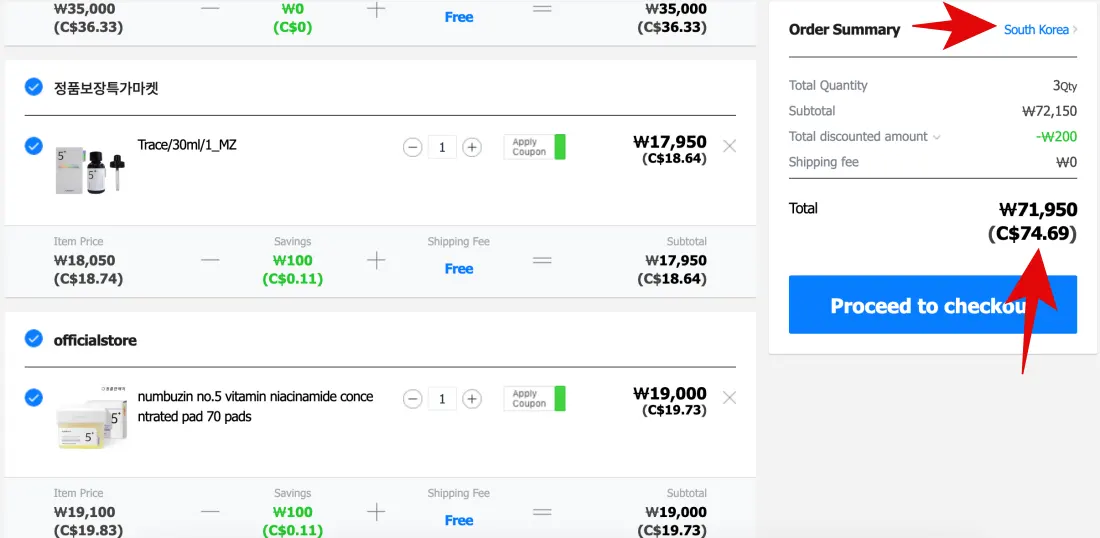Apply Coupon to Trace/30ml item
The image size is (1100, 538).
coord(534,147)
